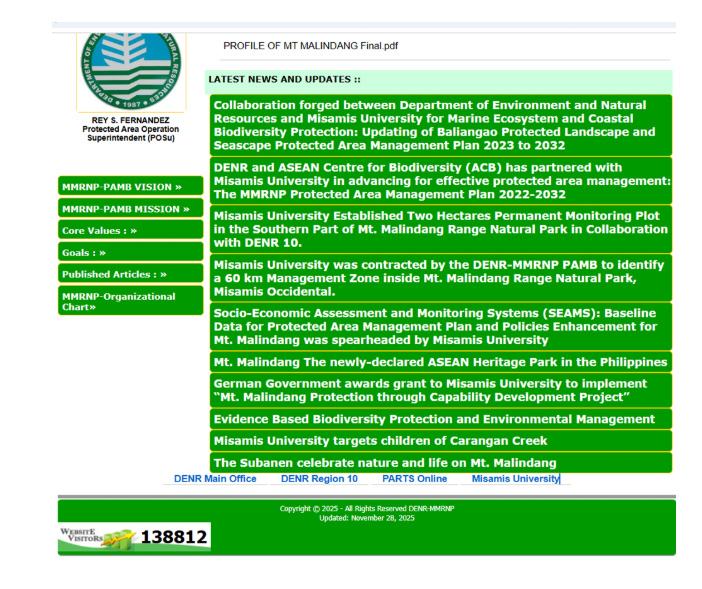702x589 pixels.
Task: Visit the DENR Region 10 link
Action: pyautogui.click(x=319, y=478)
